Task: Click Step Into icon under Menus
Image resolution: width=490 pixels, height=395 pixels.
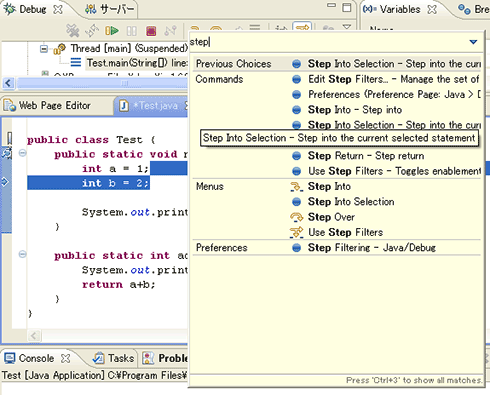Action: point(296,187)
